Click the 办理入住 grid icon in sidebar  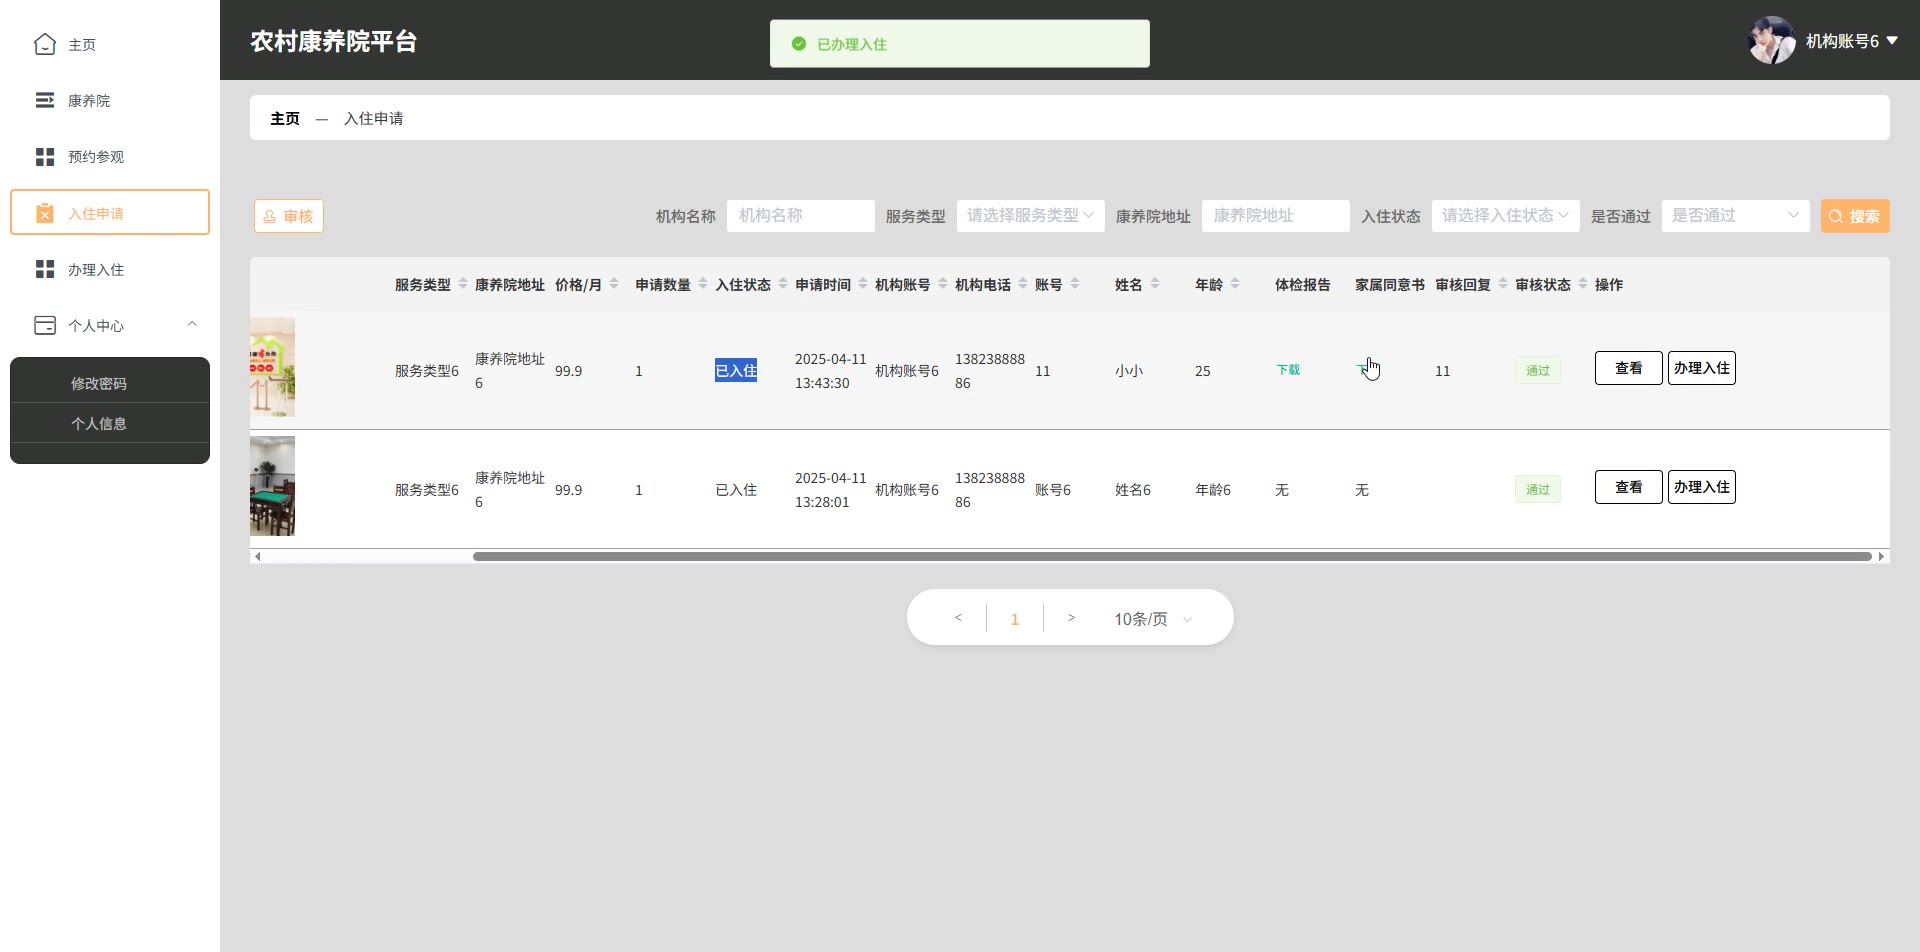45,269
